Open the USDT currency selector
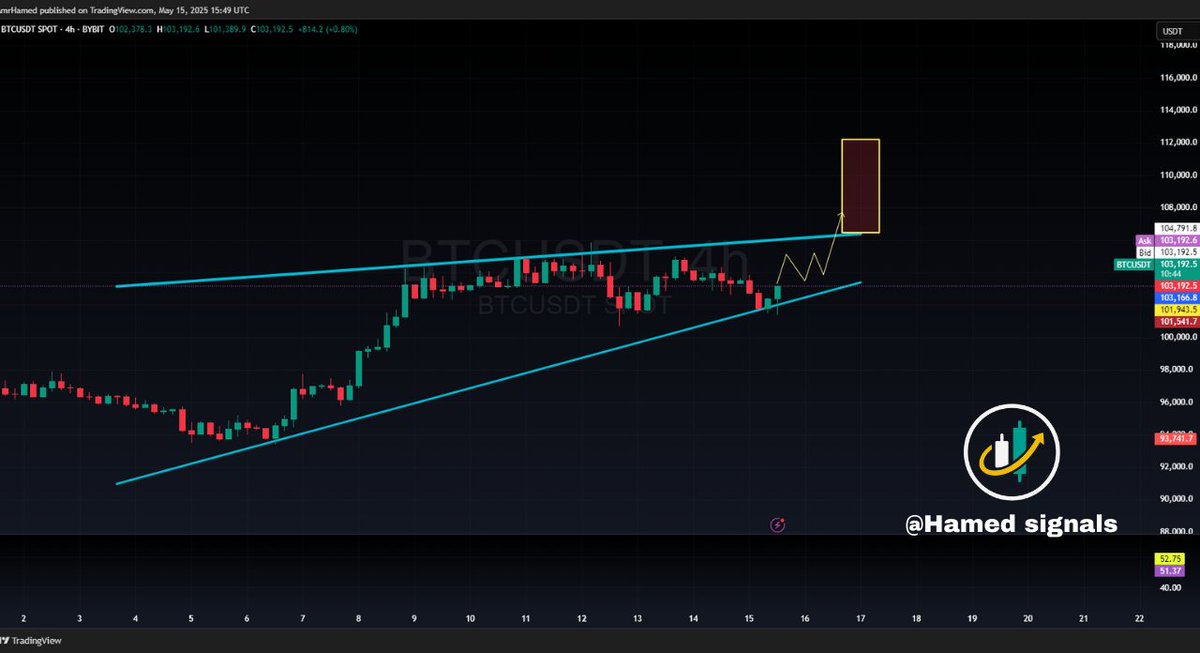 pyautogui.click(x=1178, y=30)
